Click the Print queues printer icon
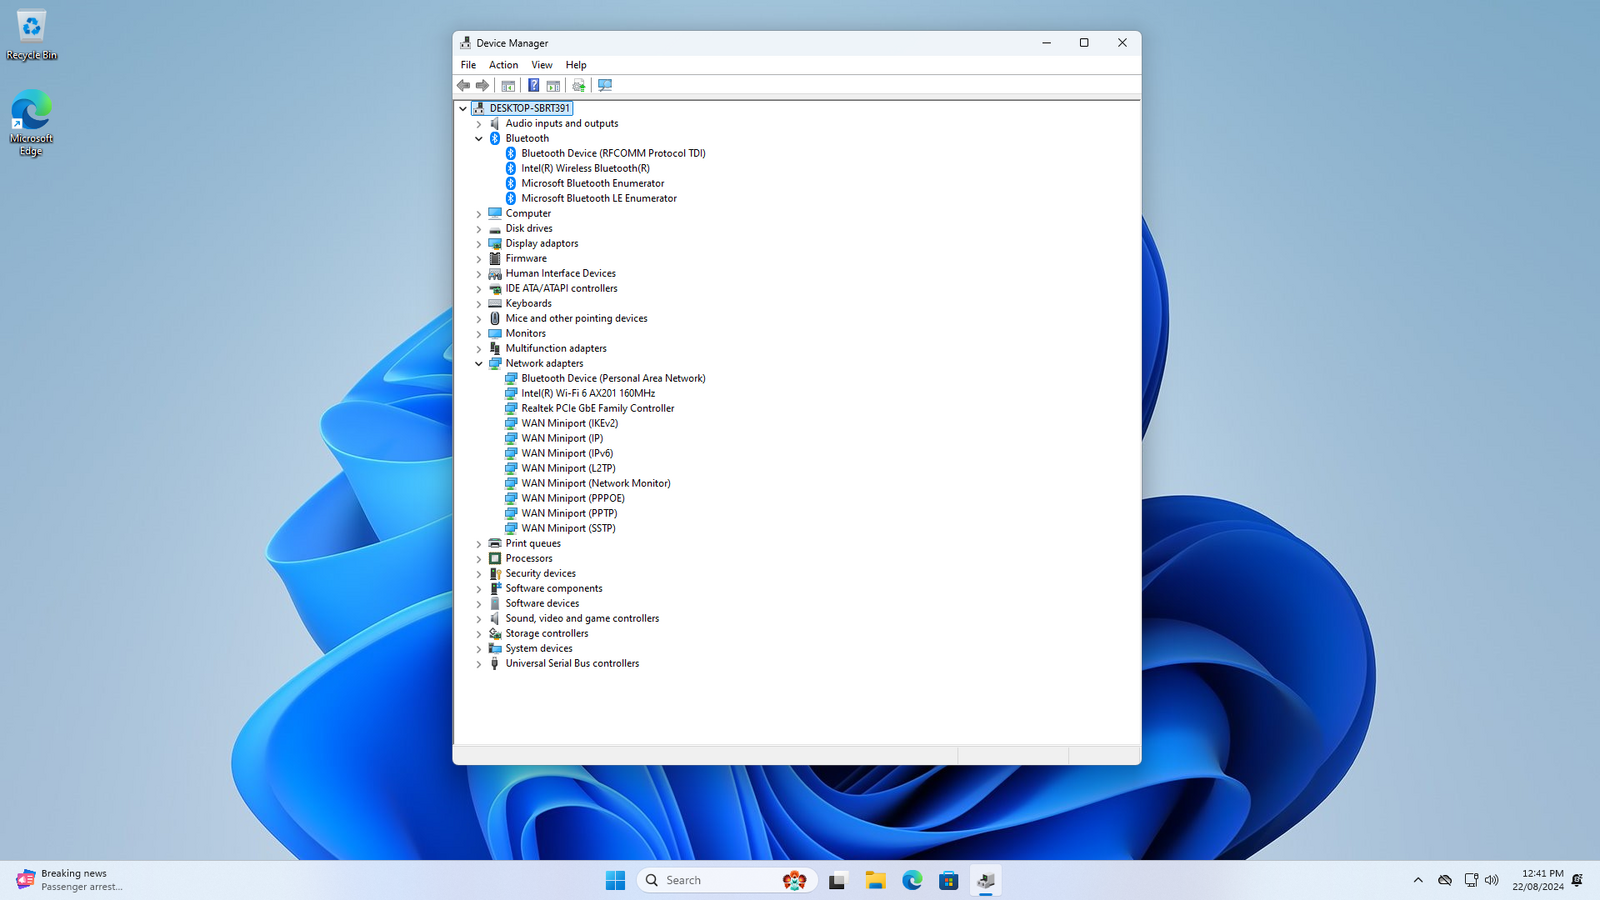 tap(495, 543)
